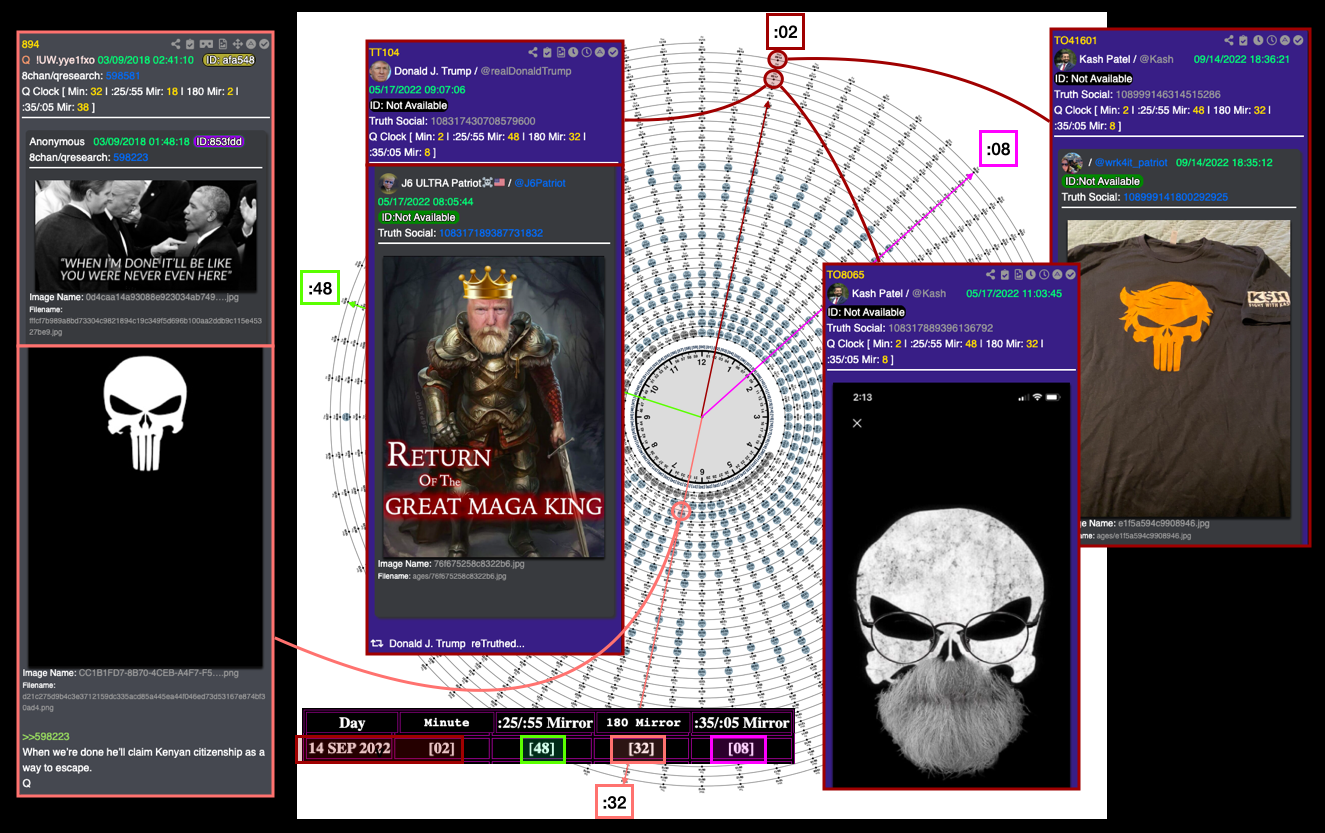Click the Truth Social ID 108317889396136792

point(940,328)
